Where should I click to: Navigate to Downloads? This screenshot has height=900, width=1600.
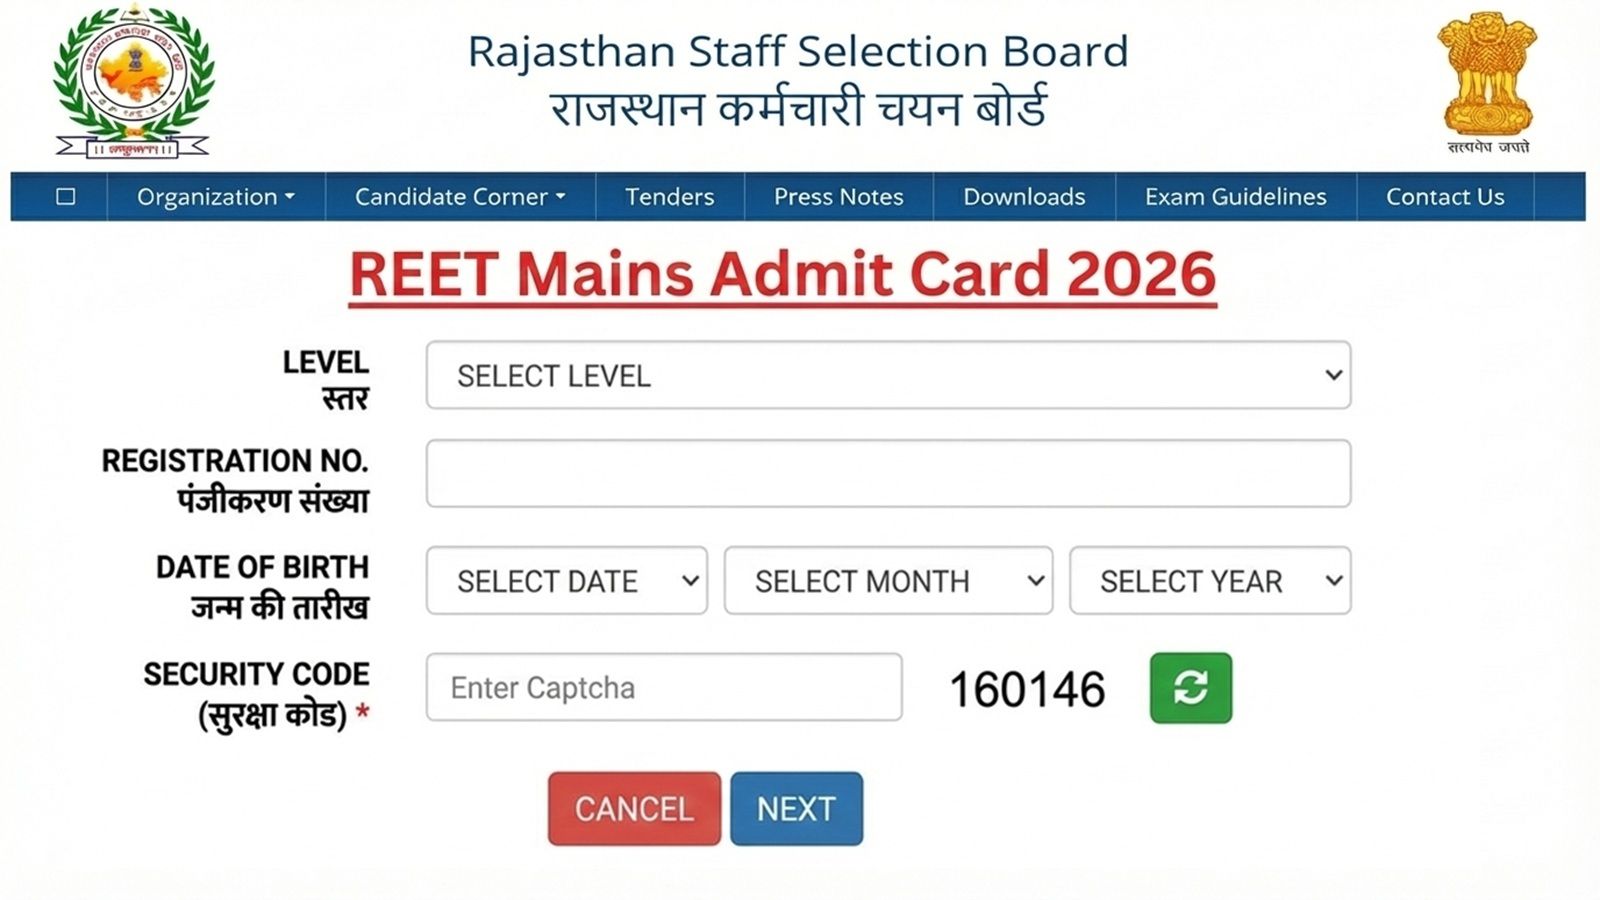[1024, 197]
